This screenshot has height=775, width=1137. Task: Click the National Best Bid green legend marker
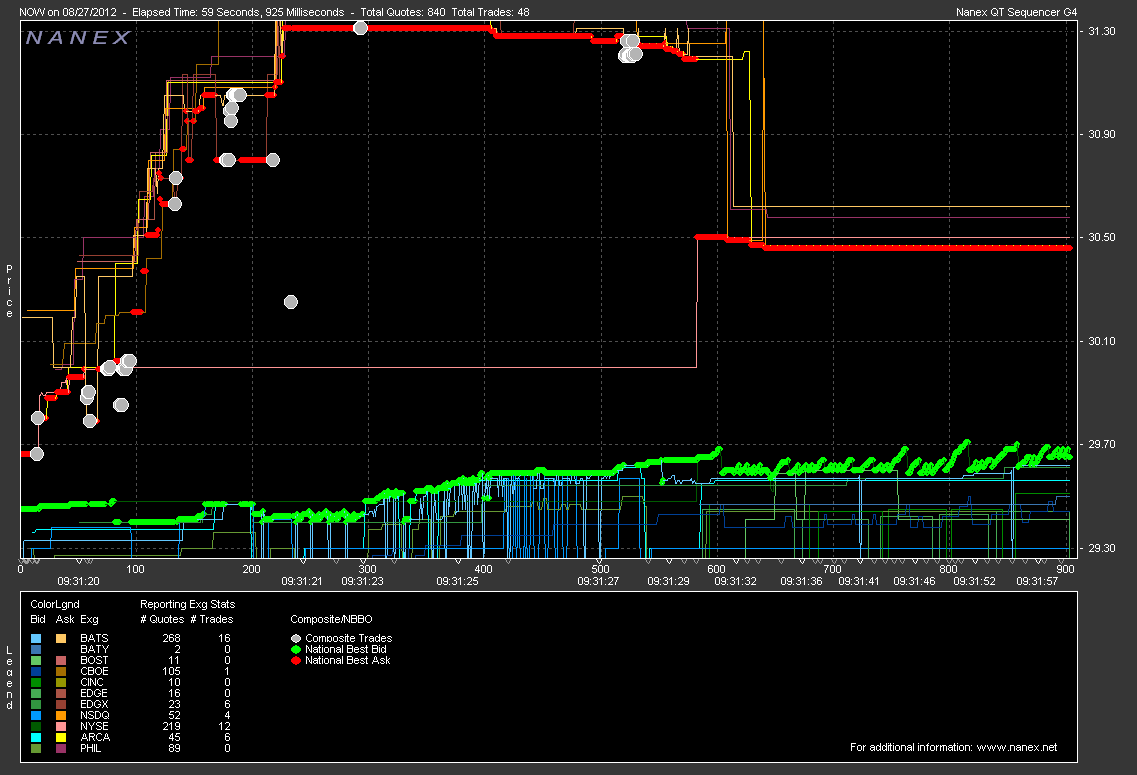coord(296,650)
